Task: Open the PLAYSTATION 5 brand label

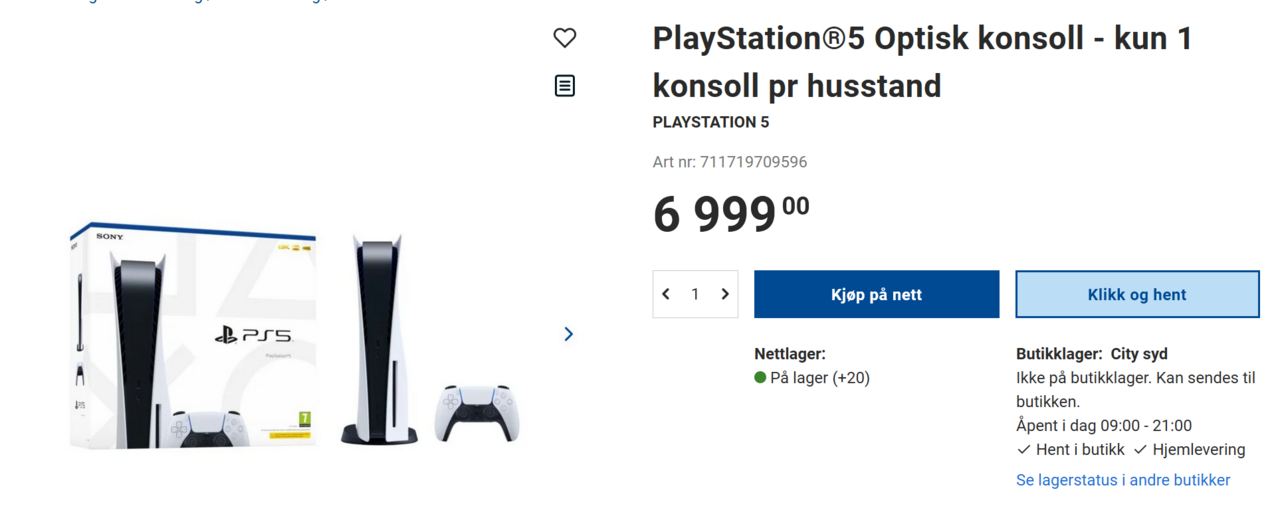Action: click(711, 122)
